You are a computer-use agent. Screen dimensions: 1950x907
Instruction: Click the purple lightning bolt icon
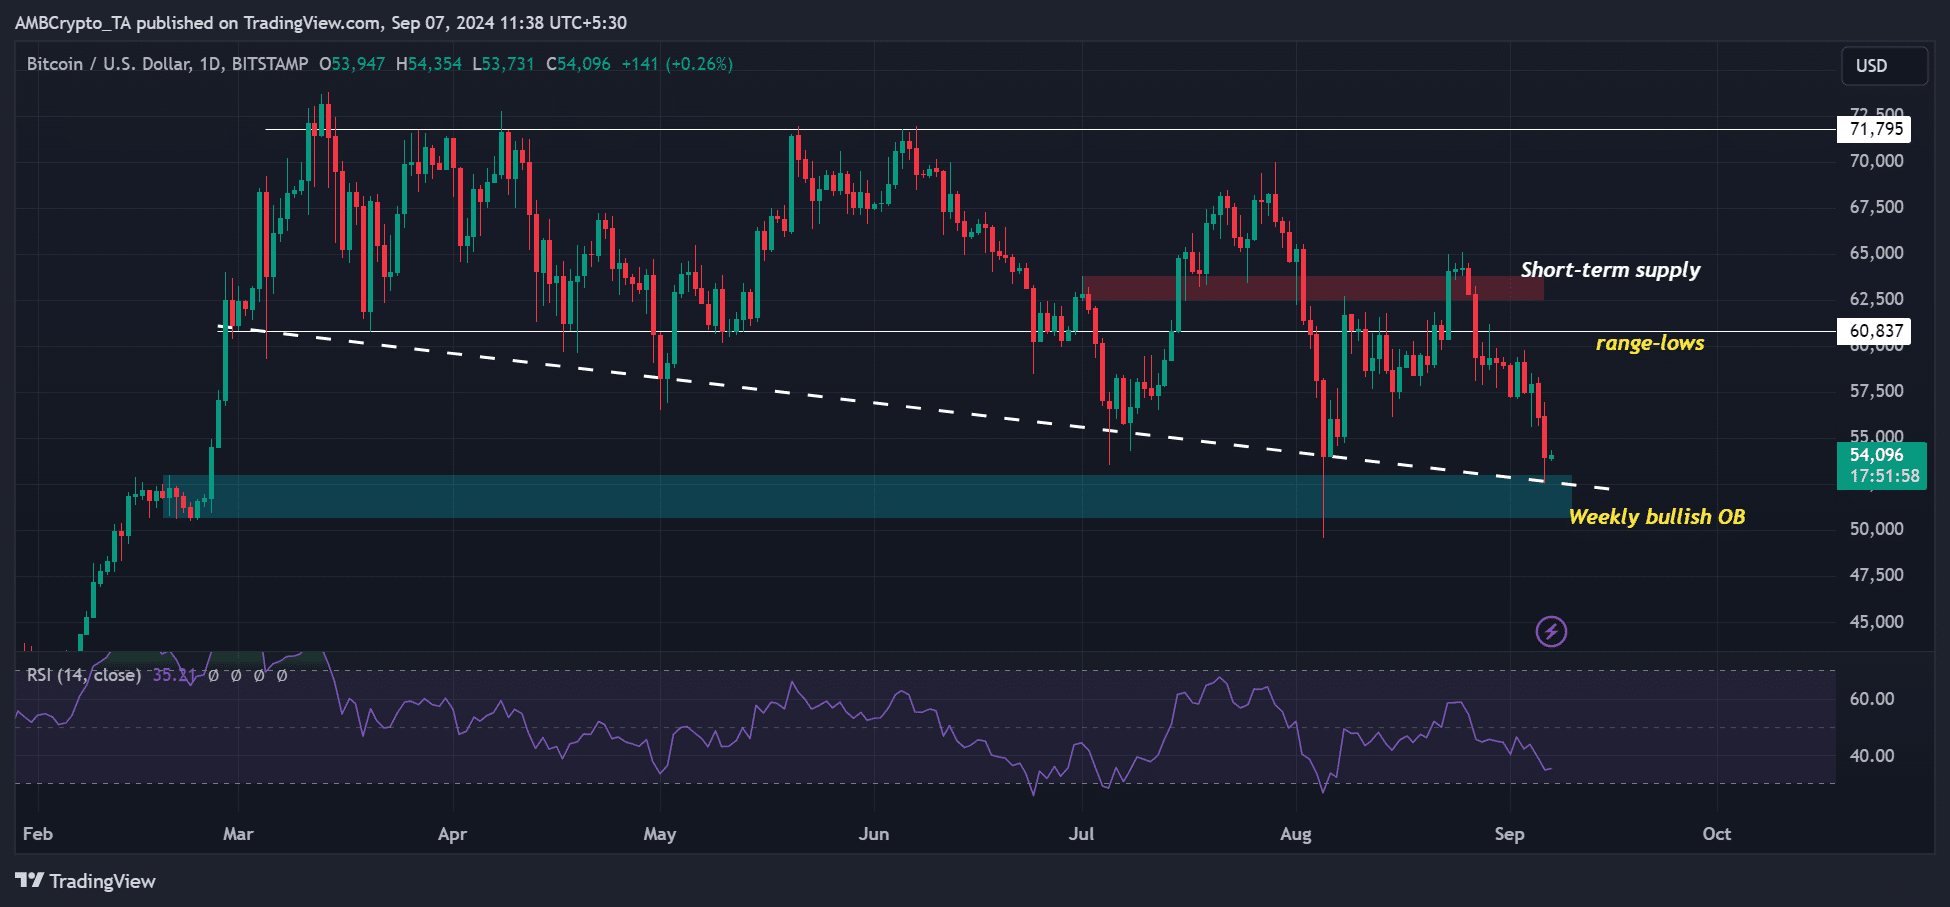1551,631
